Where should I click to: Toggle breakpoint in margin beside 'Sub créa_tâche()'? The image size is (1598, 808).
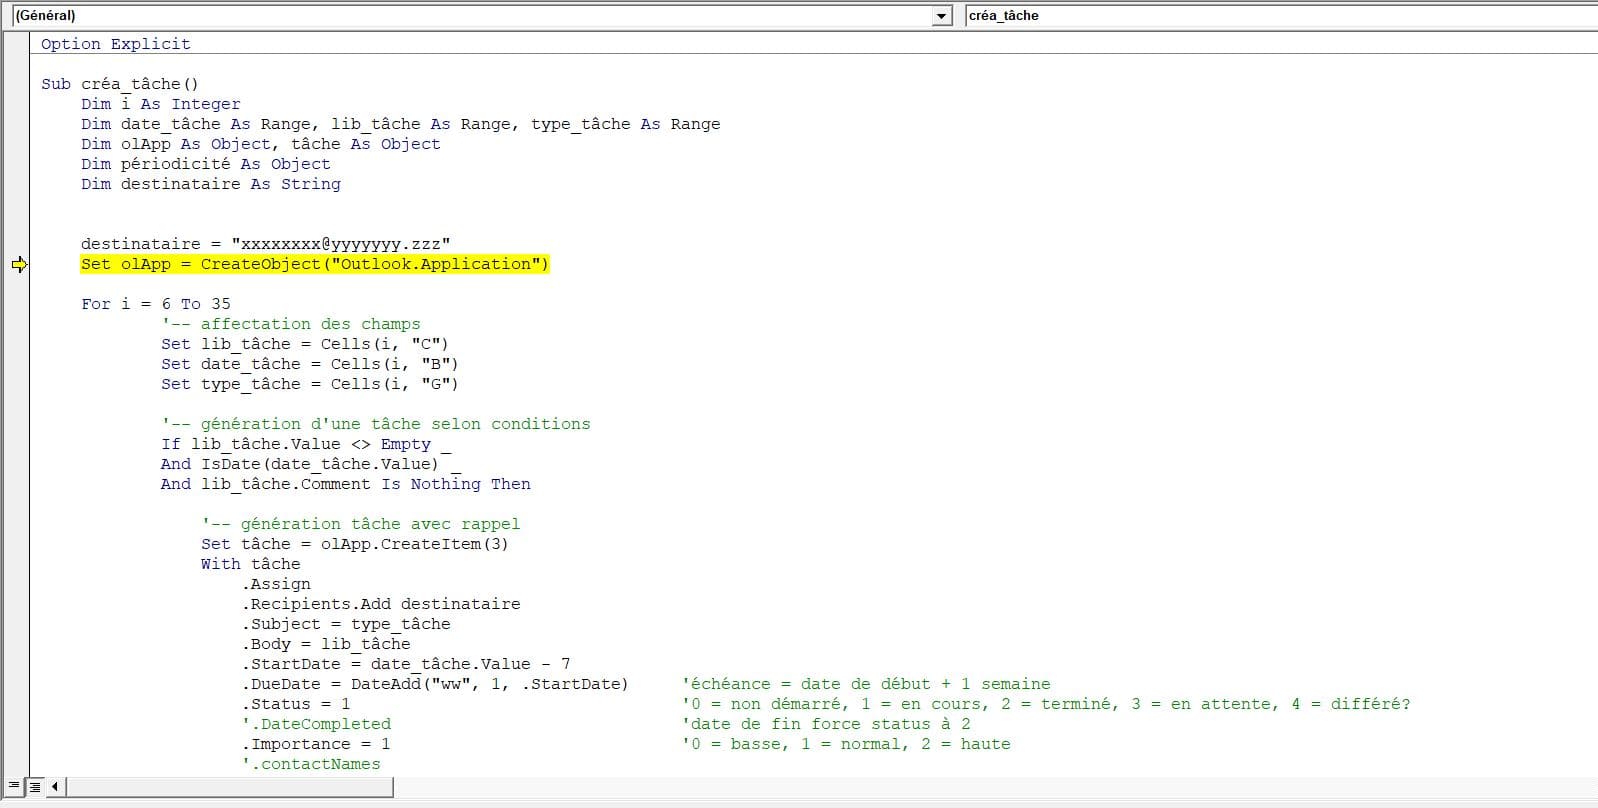click(19, 84)
